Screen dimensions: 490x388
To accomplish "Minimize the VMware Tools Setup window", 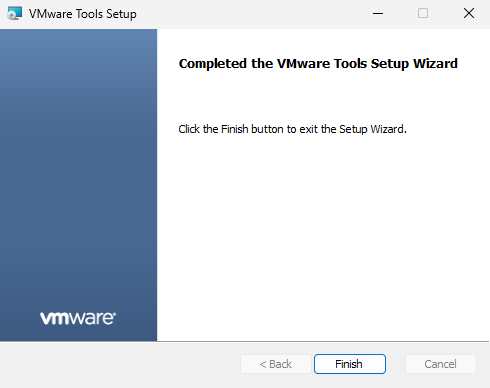I will coord(378,14).
